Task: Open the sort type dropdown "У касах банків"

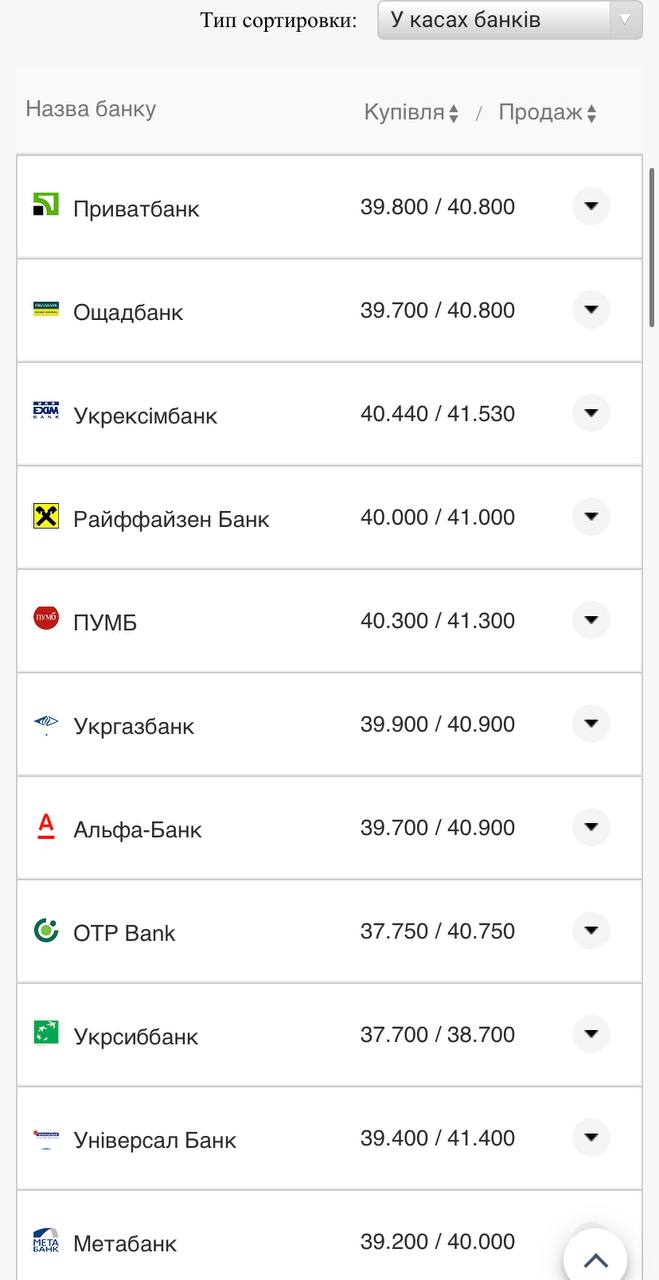Action: (x=509, y=20)
